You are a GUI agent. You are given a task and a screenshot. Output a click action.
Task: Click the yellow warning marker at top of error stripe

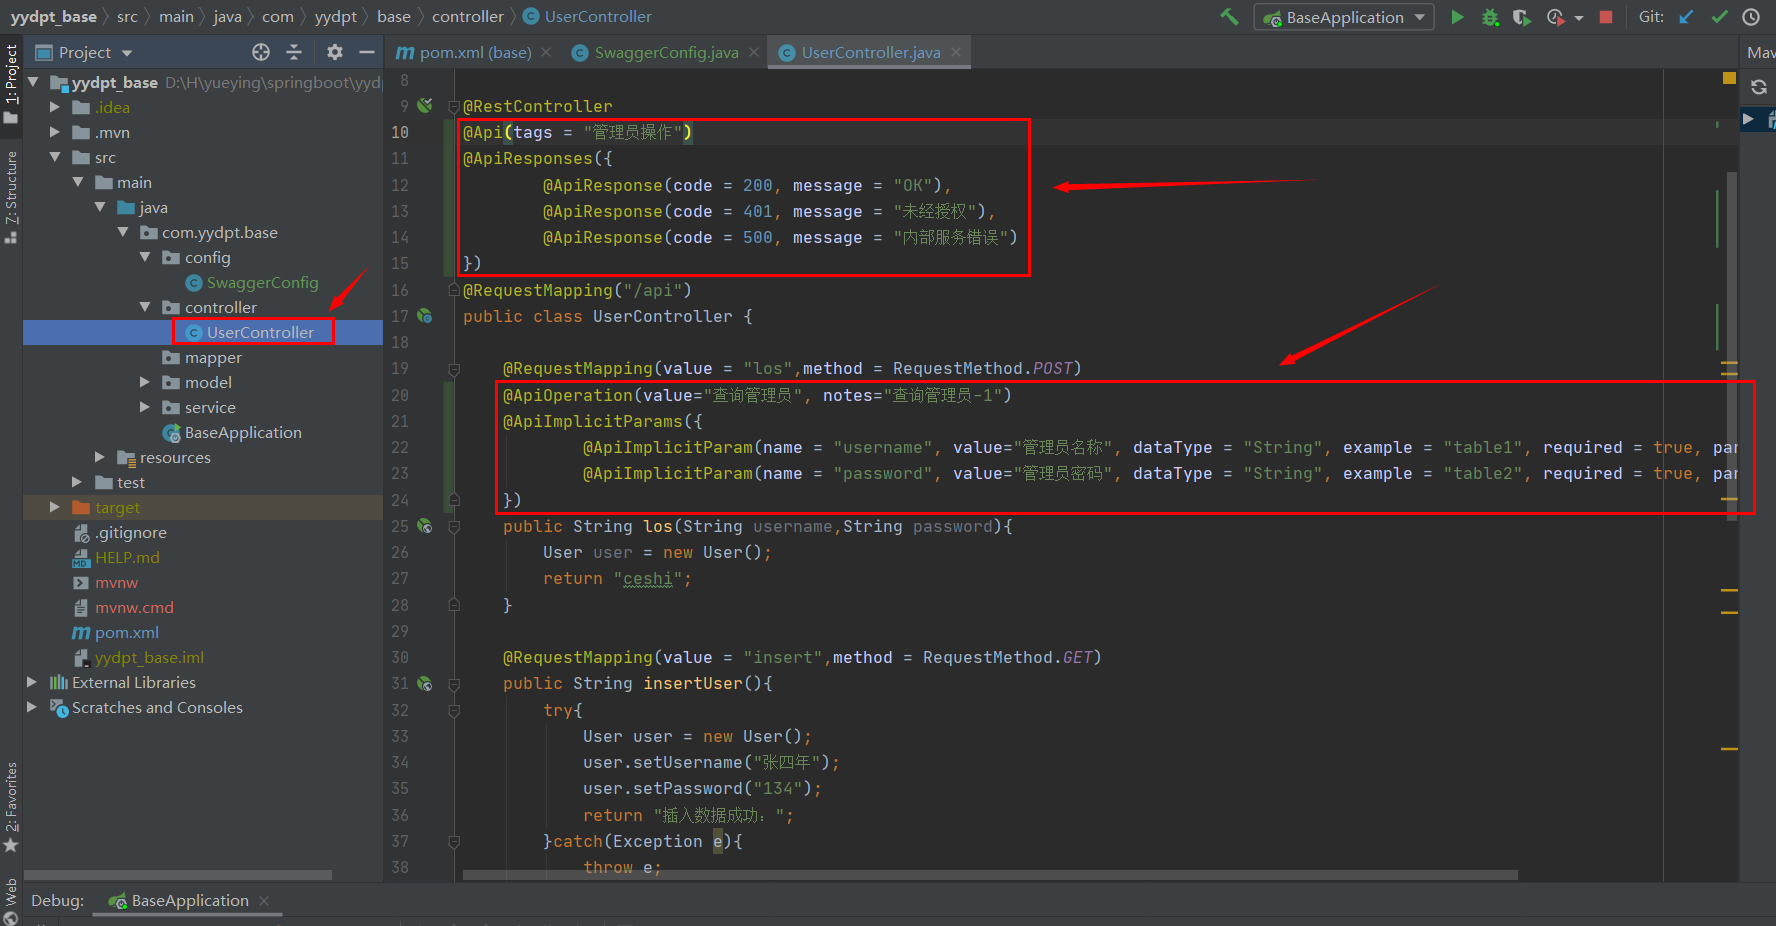(1729, 77)
